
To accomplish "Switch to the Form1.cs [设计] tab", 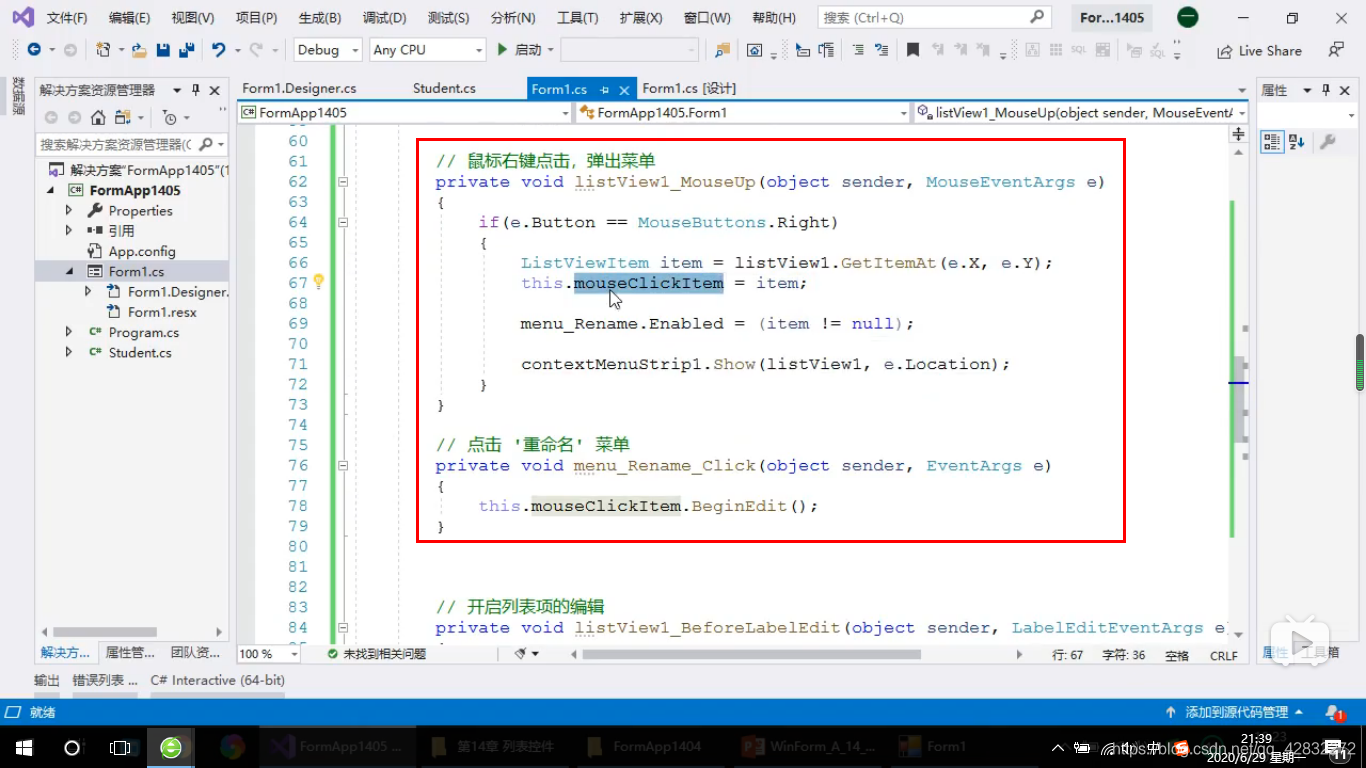I will tap(689, 89).
